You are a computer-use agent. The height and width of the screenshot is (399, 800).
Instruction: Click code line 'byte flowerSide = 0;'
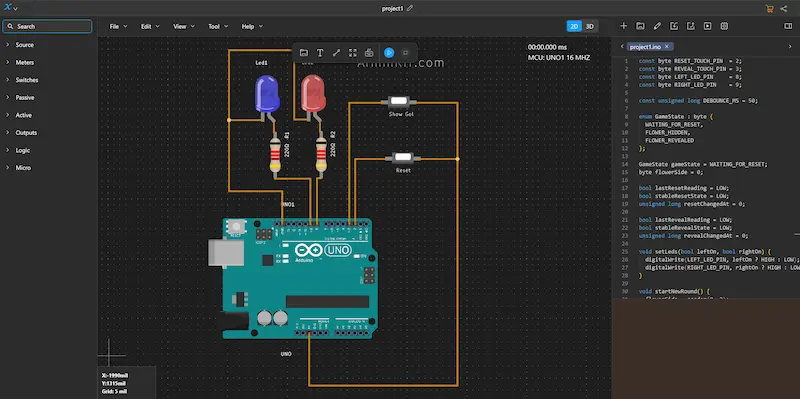click(x=670, y=172)
